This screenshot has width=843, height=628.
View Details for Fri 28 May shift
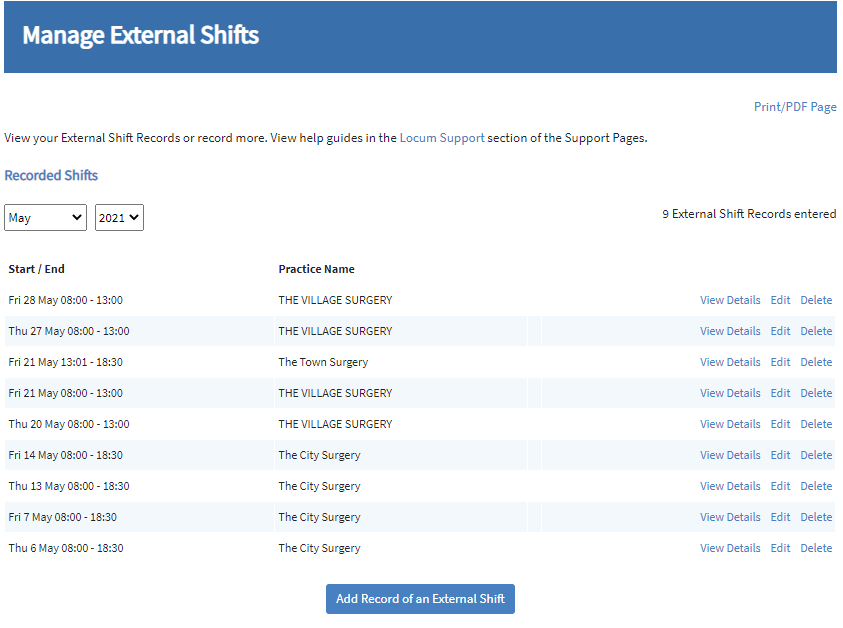(x=730, y=300)
